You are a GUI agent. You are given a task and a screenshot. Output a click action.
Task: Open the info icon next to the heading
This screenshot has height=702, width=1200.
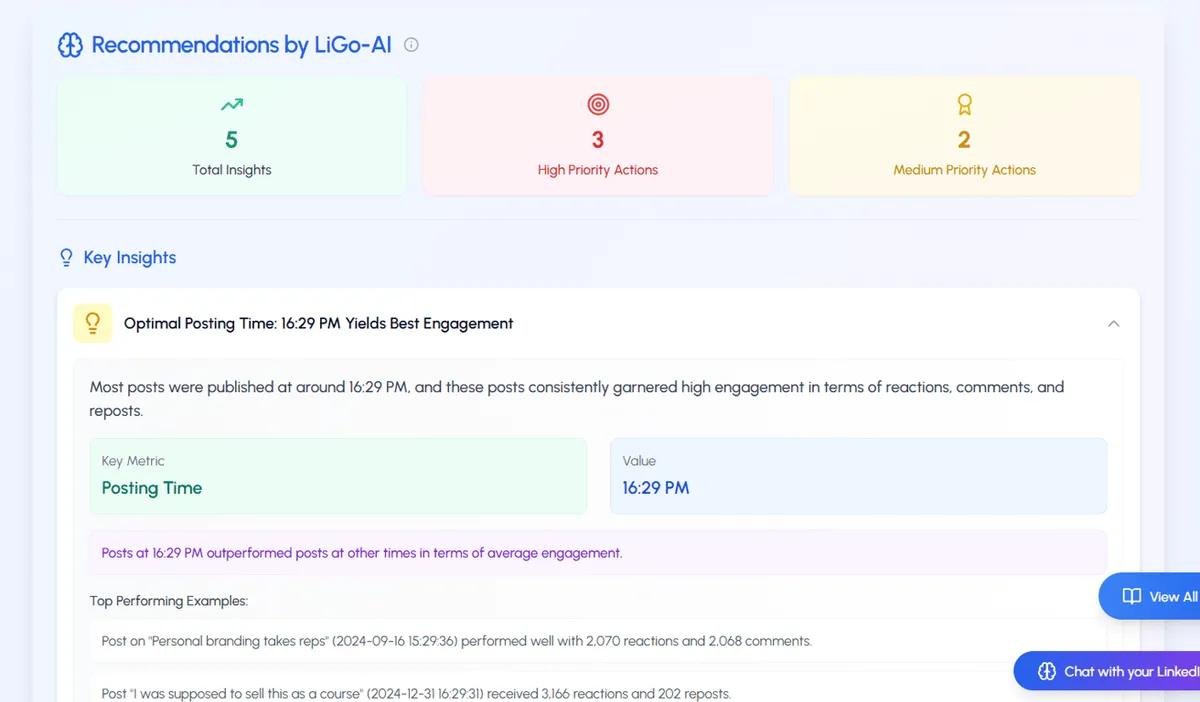click(x=411, y=44)
